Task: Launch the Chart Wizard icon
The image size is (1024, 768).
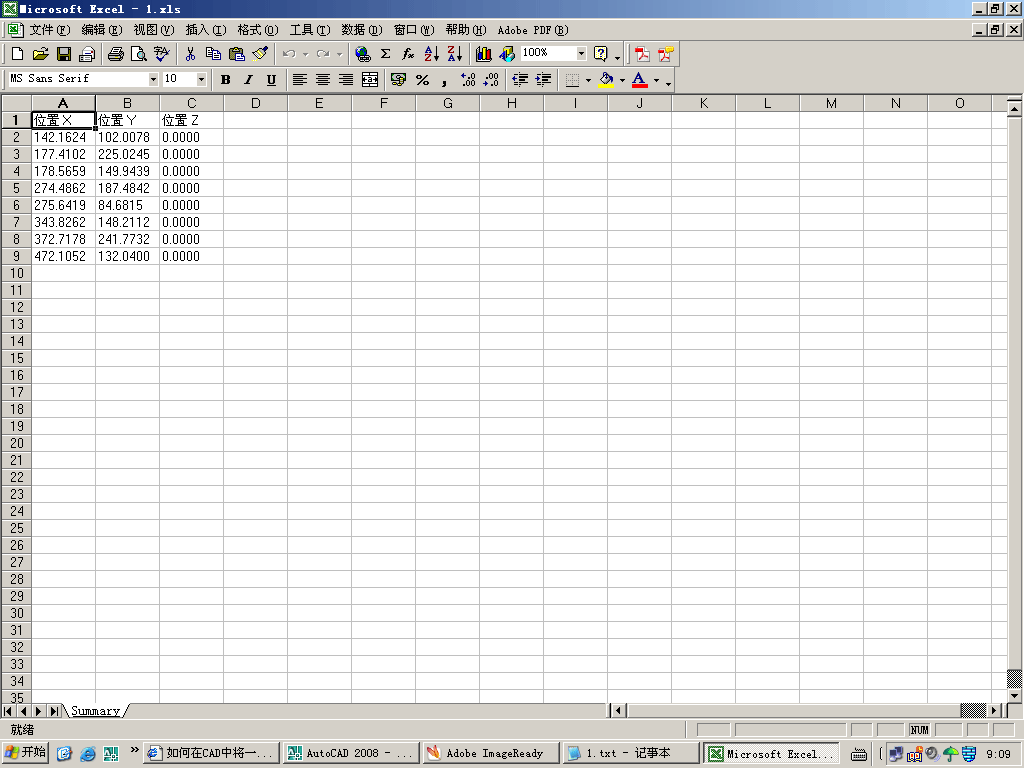Action: (x=484, y=54)
